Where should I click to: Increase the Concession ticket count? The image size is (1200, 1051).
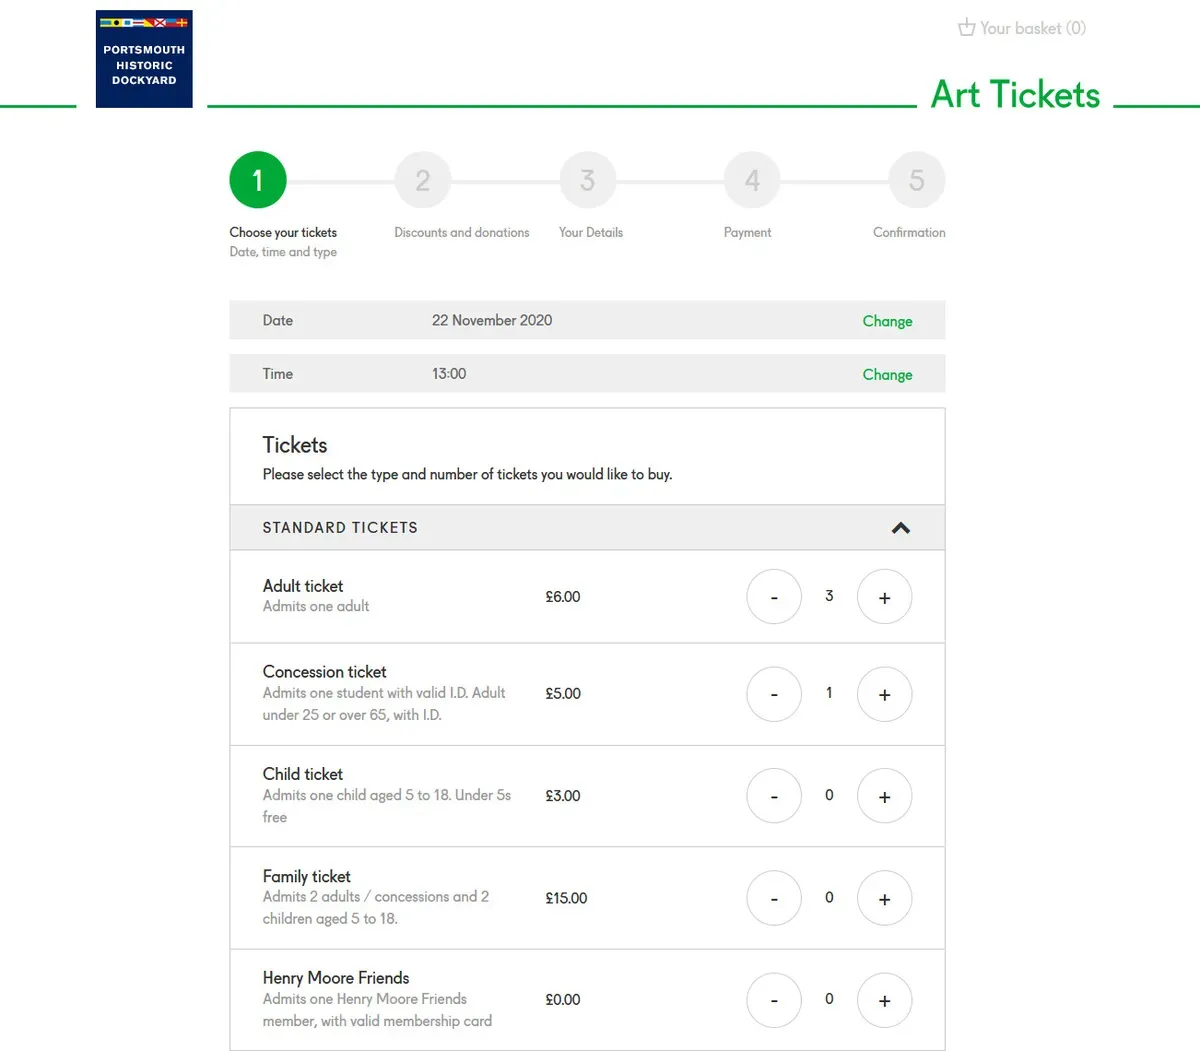pos(884,694)
